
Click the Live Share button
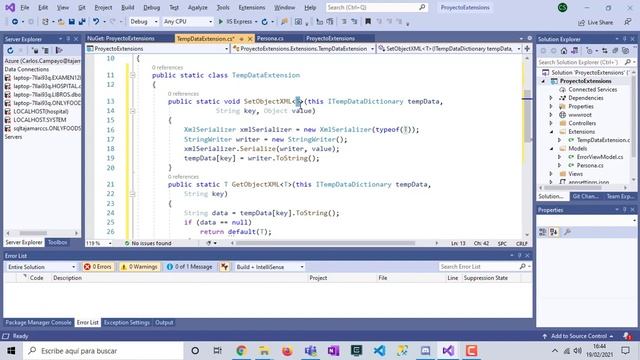(x=596, y=22)
